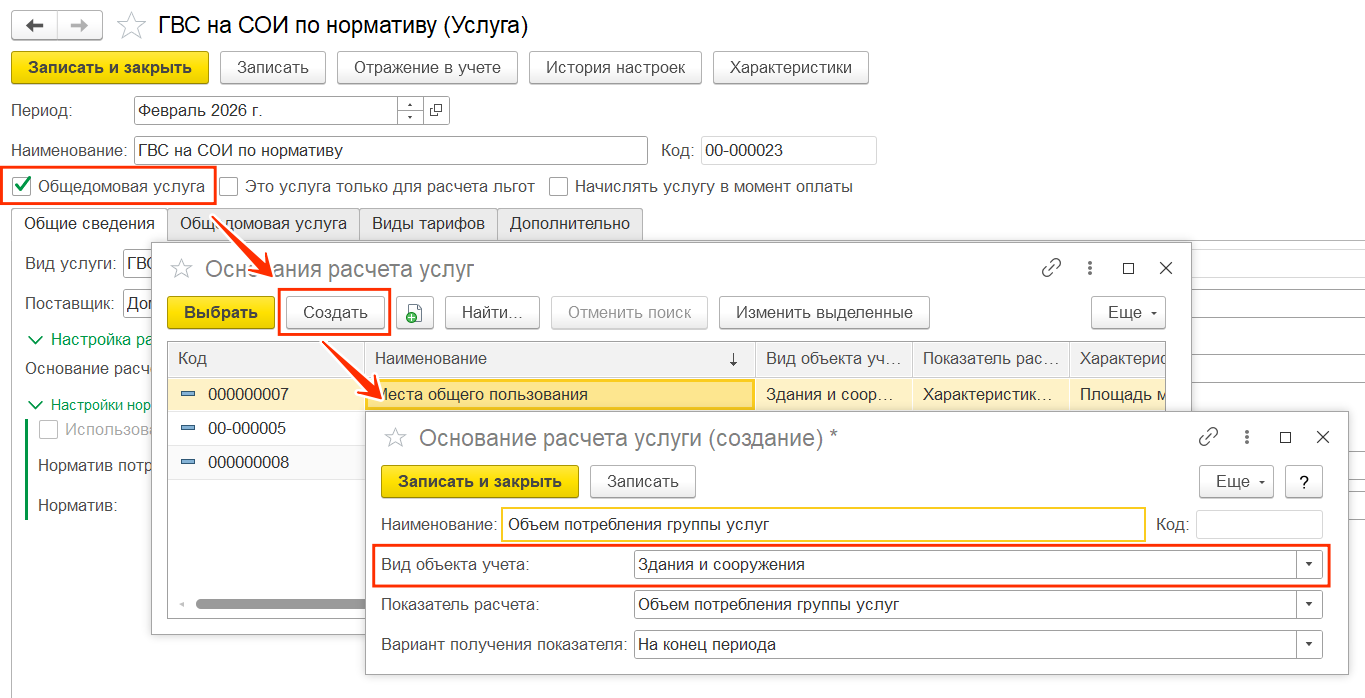Open the Дополнительно tab
Viewport: 1365px width, 698px height.
click(569, 224)
